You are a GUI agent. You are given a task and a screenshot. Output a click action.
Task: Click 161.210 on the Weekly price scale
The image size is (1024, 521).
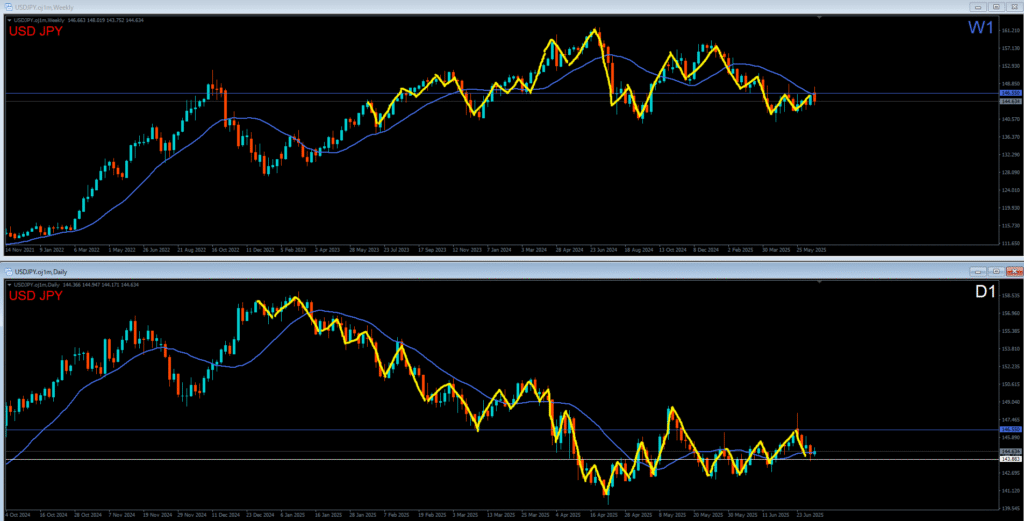1009,31
